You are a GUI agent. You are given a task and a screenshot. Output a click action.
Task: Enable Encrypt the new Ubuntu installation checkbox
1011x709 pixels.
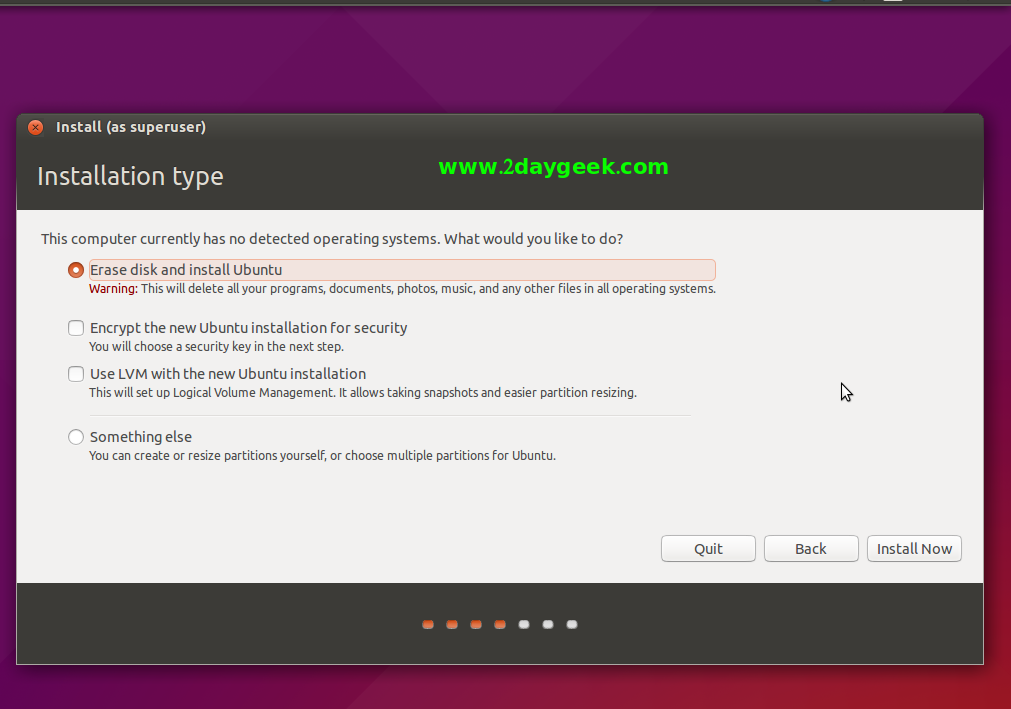pyautogui.click(x=76, y=328)
